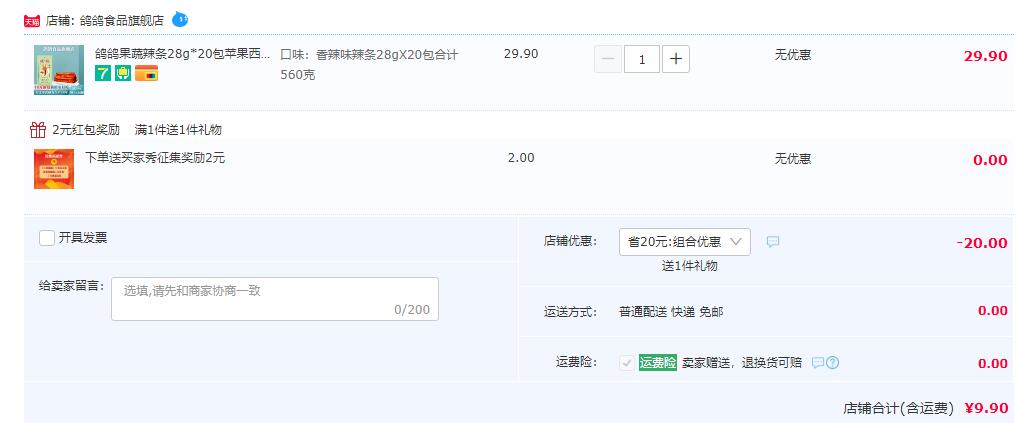
Task: Click the 普通配送 快递 免邮 shipping text
Action: [x=671, y=312]
